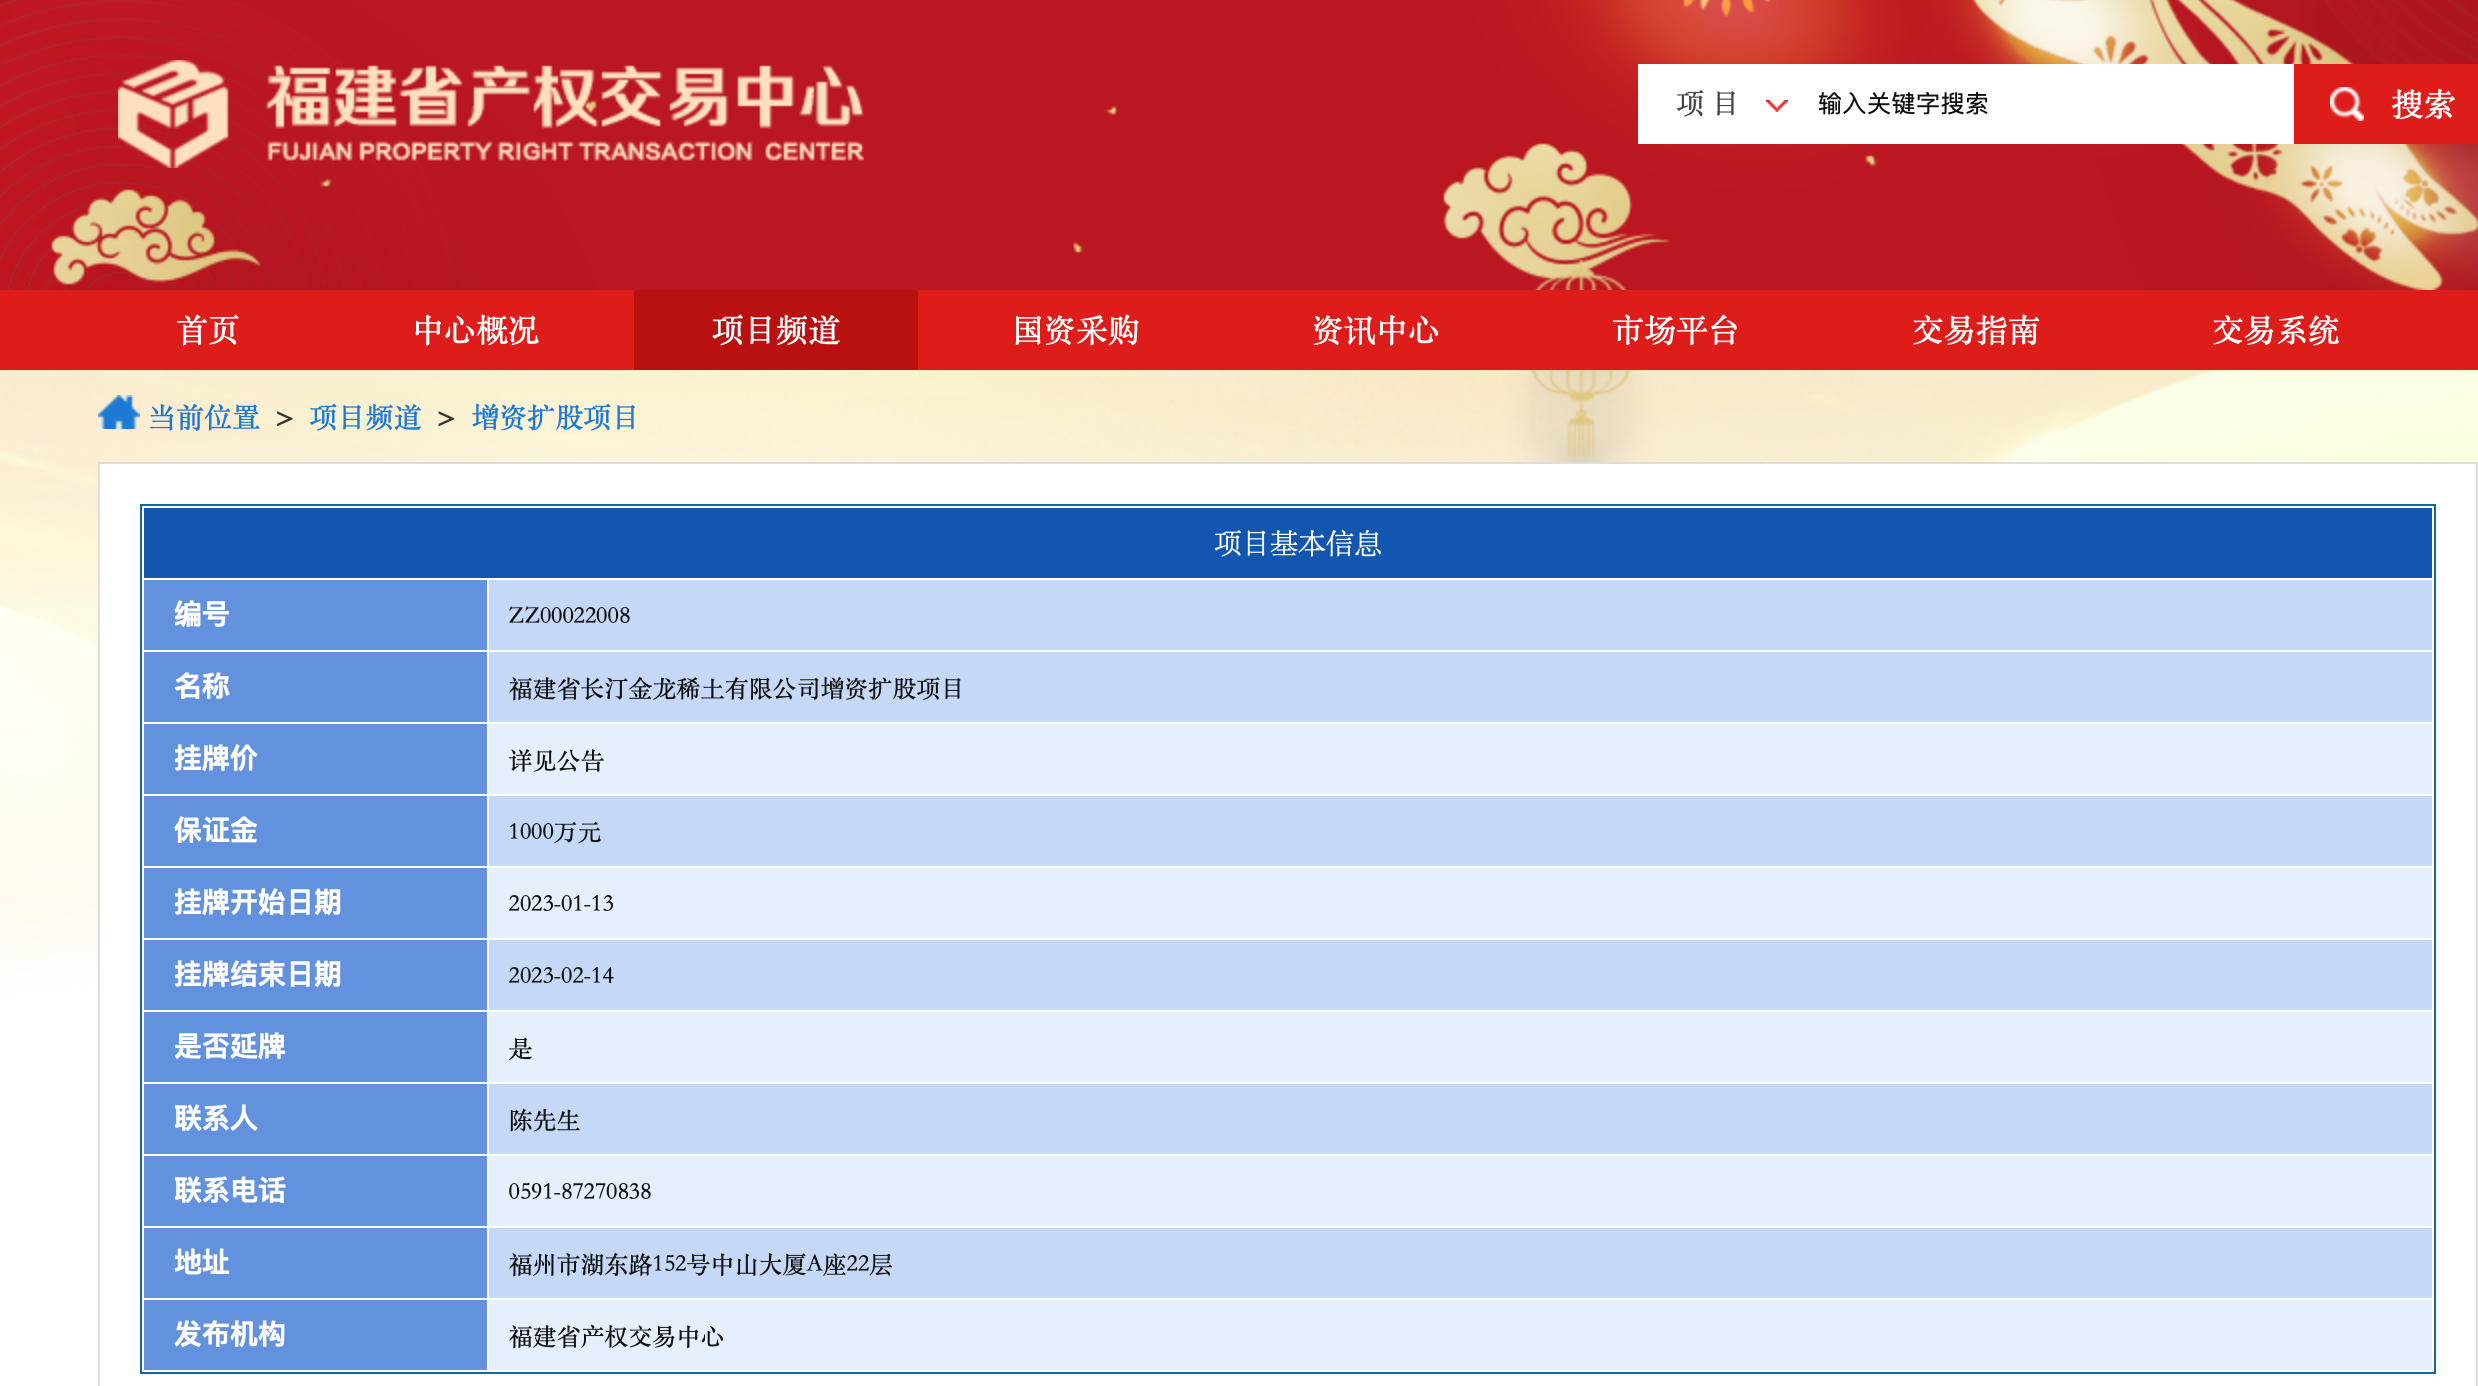Select the 项目频道 navigation tab
This screenshot has height=1386, width=2478.
(x=775, y=330)
